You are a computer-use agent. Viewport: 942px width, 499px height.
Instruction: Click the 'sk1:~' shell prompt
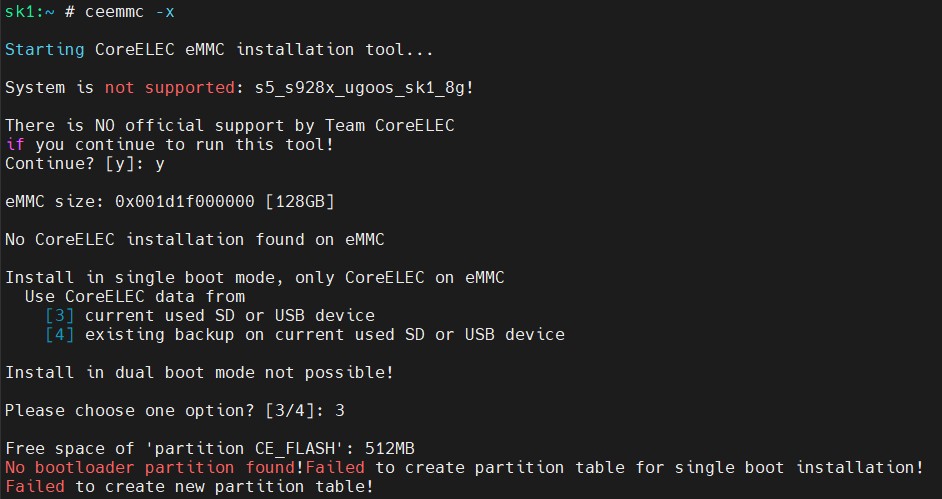coord(25,11)
